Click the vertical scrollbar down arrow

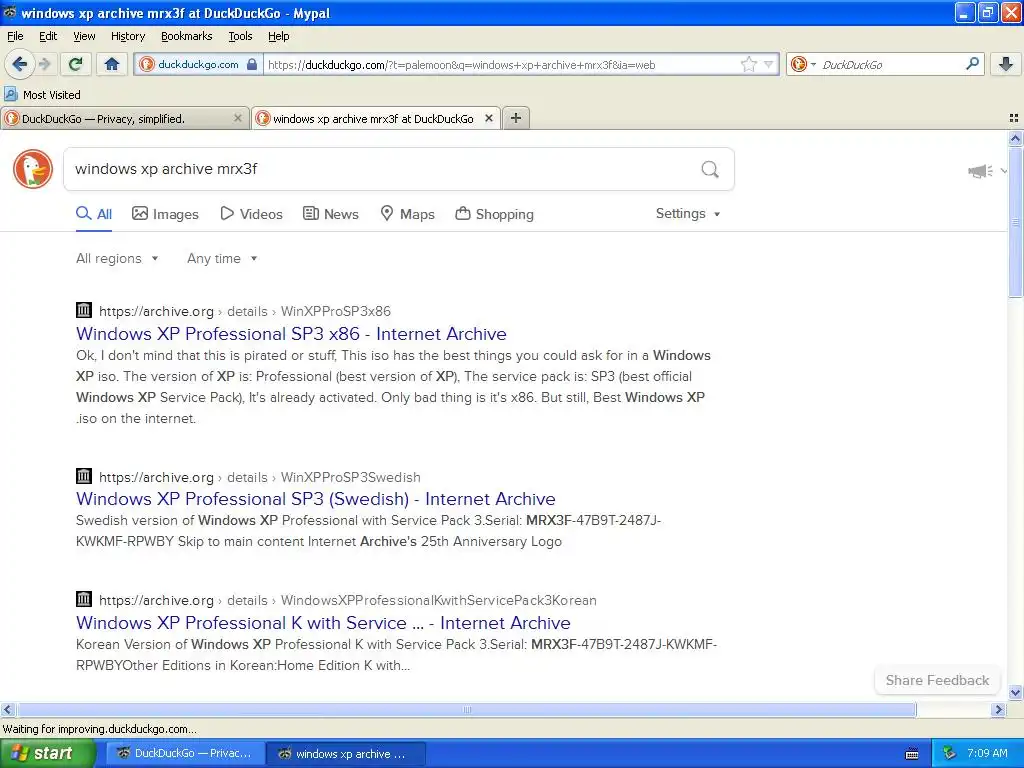point(1015,692)
